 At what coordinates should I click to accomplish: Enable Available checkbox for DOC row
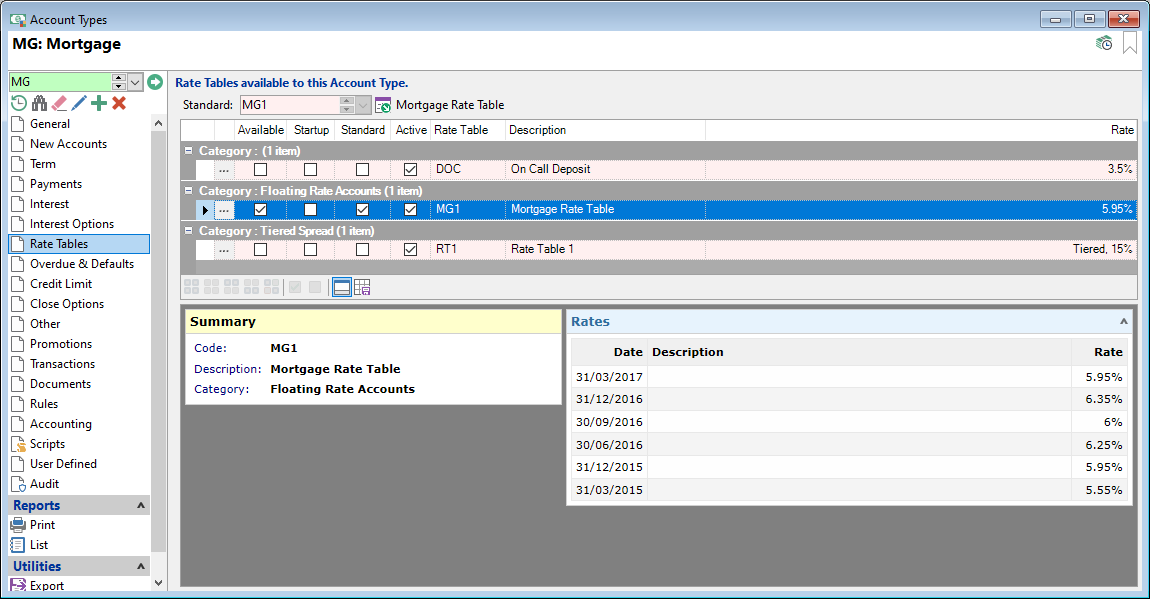coord(260,169)
